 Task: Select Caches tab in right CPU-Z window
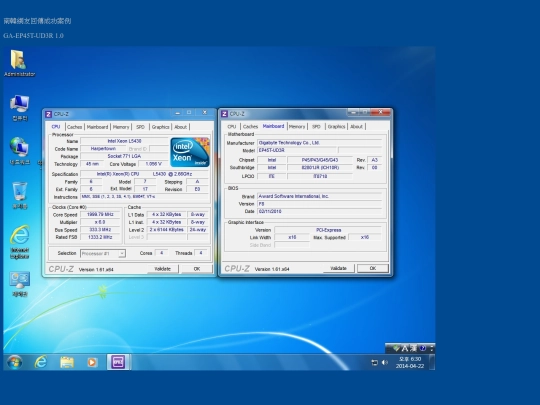tap(250, 126)
